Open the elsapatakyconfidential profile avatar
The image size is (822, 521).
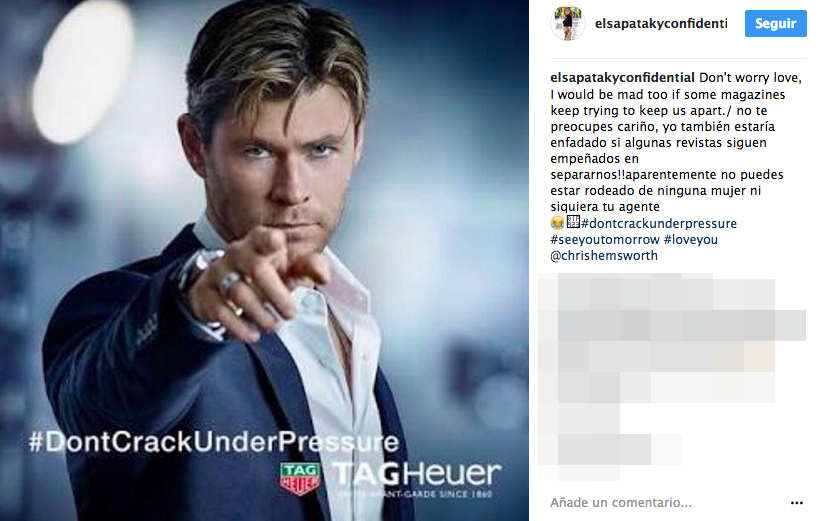(568, 24)
